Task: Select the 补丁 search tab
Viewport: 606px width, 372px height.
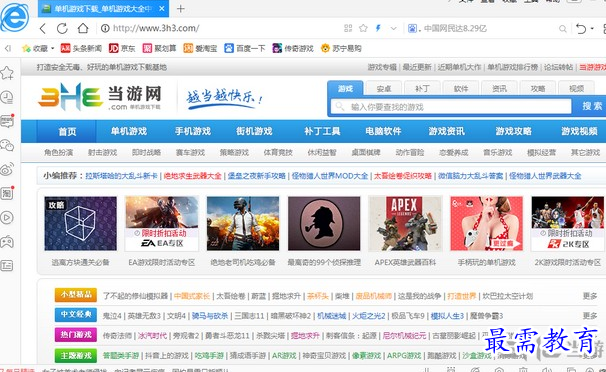Action: click(x=422, y=89)
